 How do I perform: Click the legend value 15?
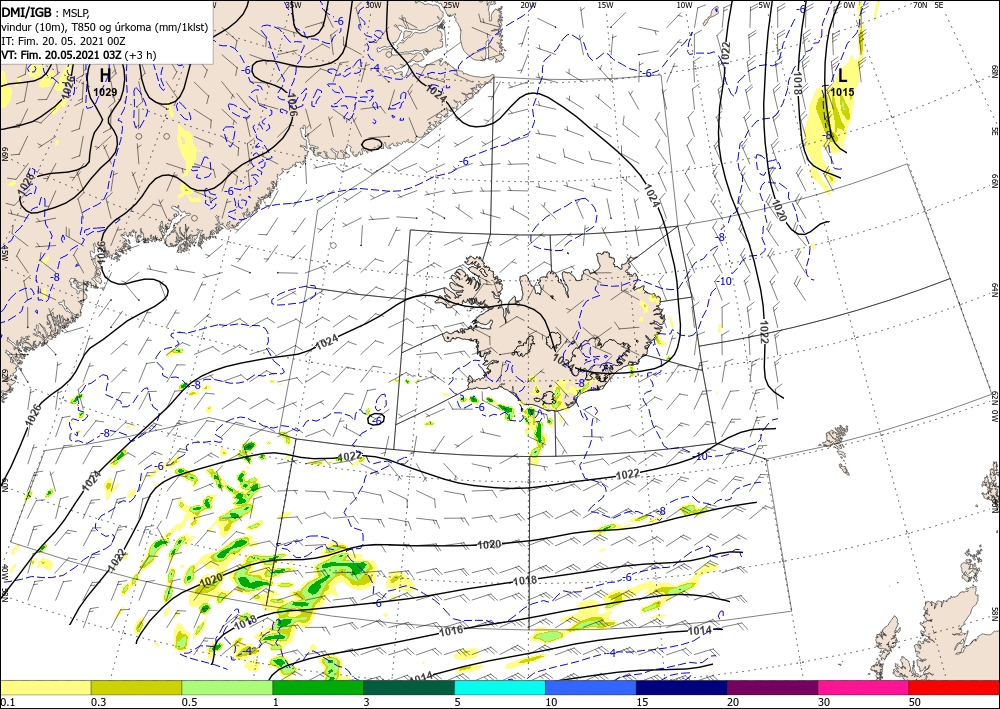coord(642,702)
